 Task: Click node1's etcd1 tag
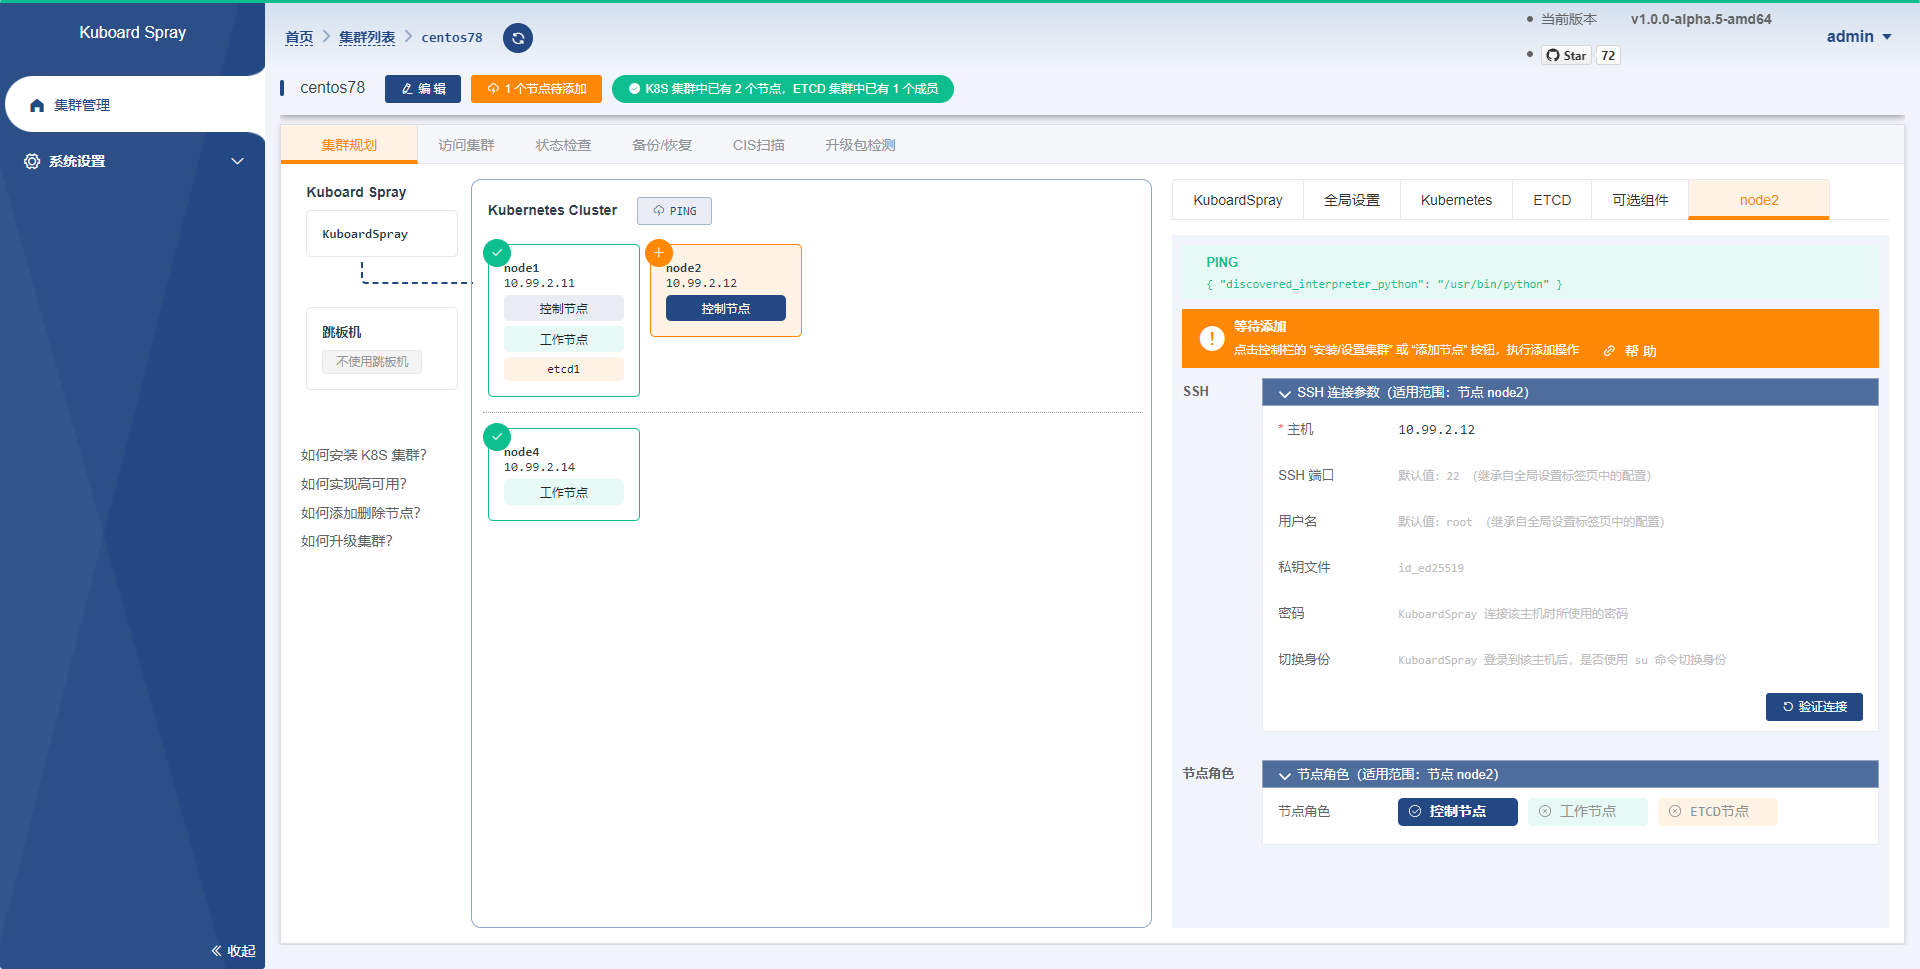[x=564, y=369]
